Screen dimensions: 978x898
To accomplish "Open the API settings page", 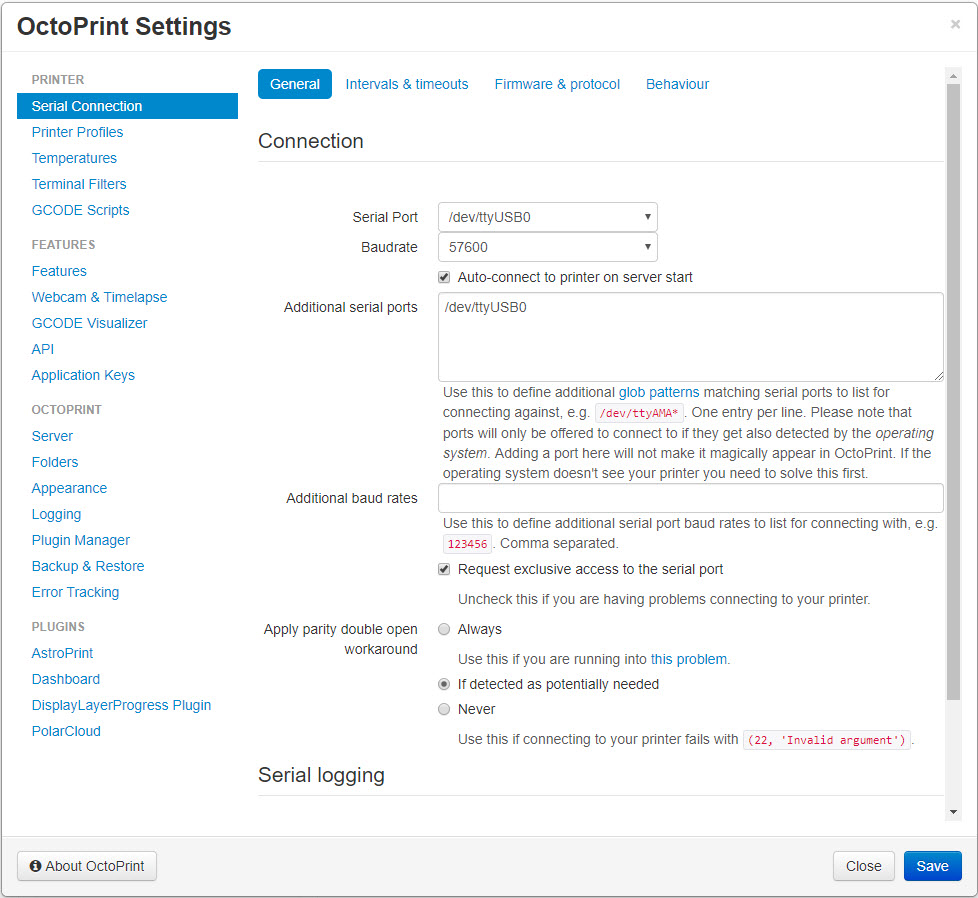I will coord(43,349).
